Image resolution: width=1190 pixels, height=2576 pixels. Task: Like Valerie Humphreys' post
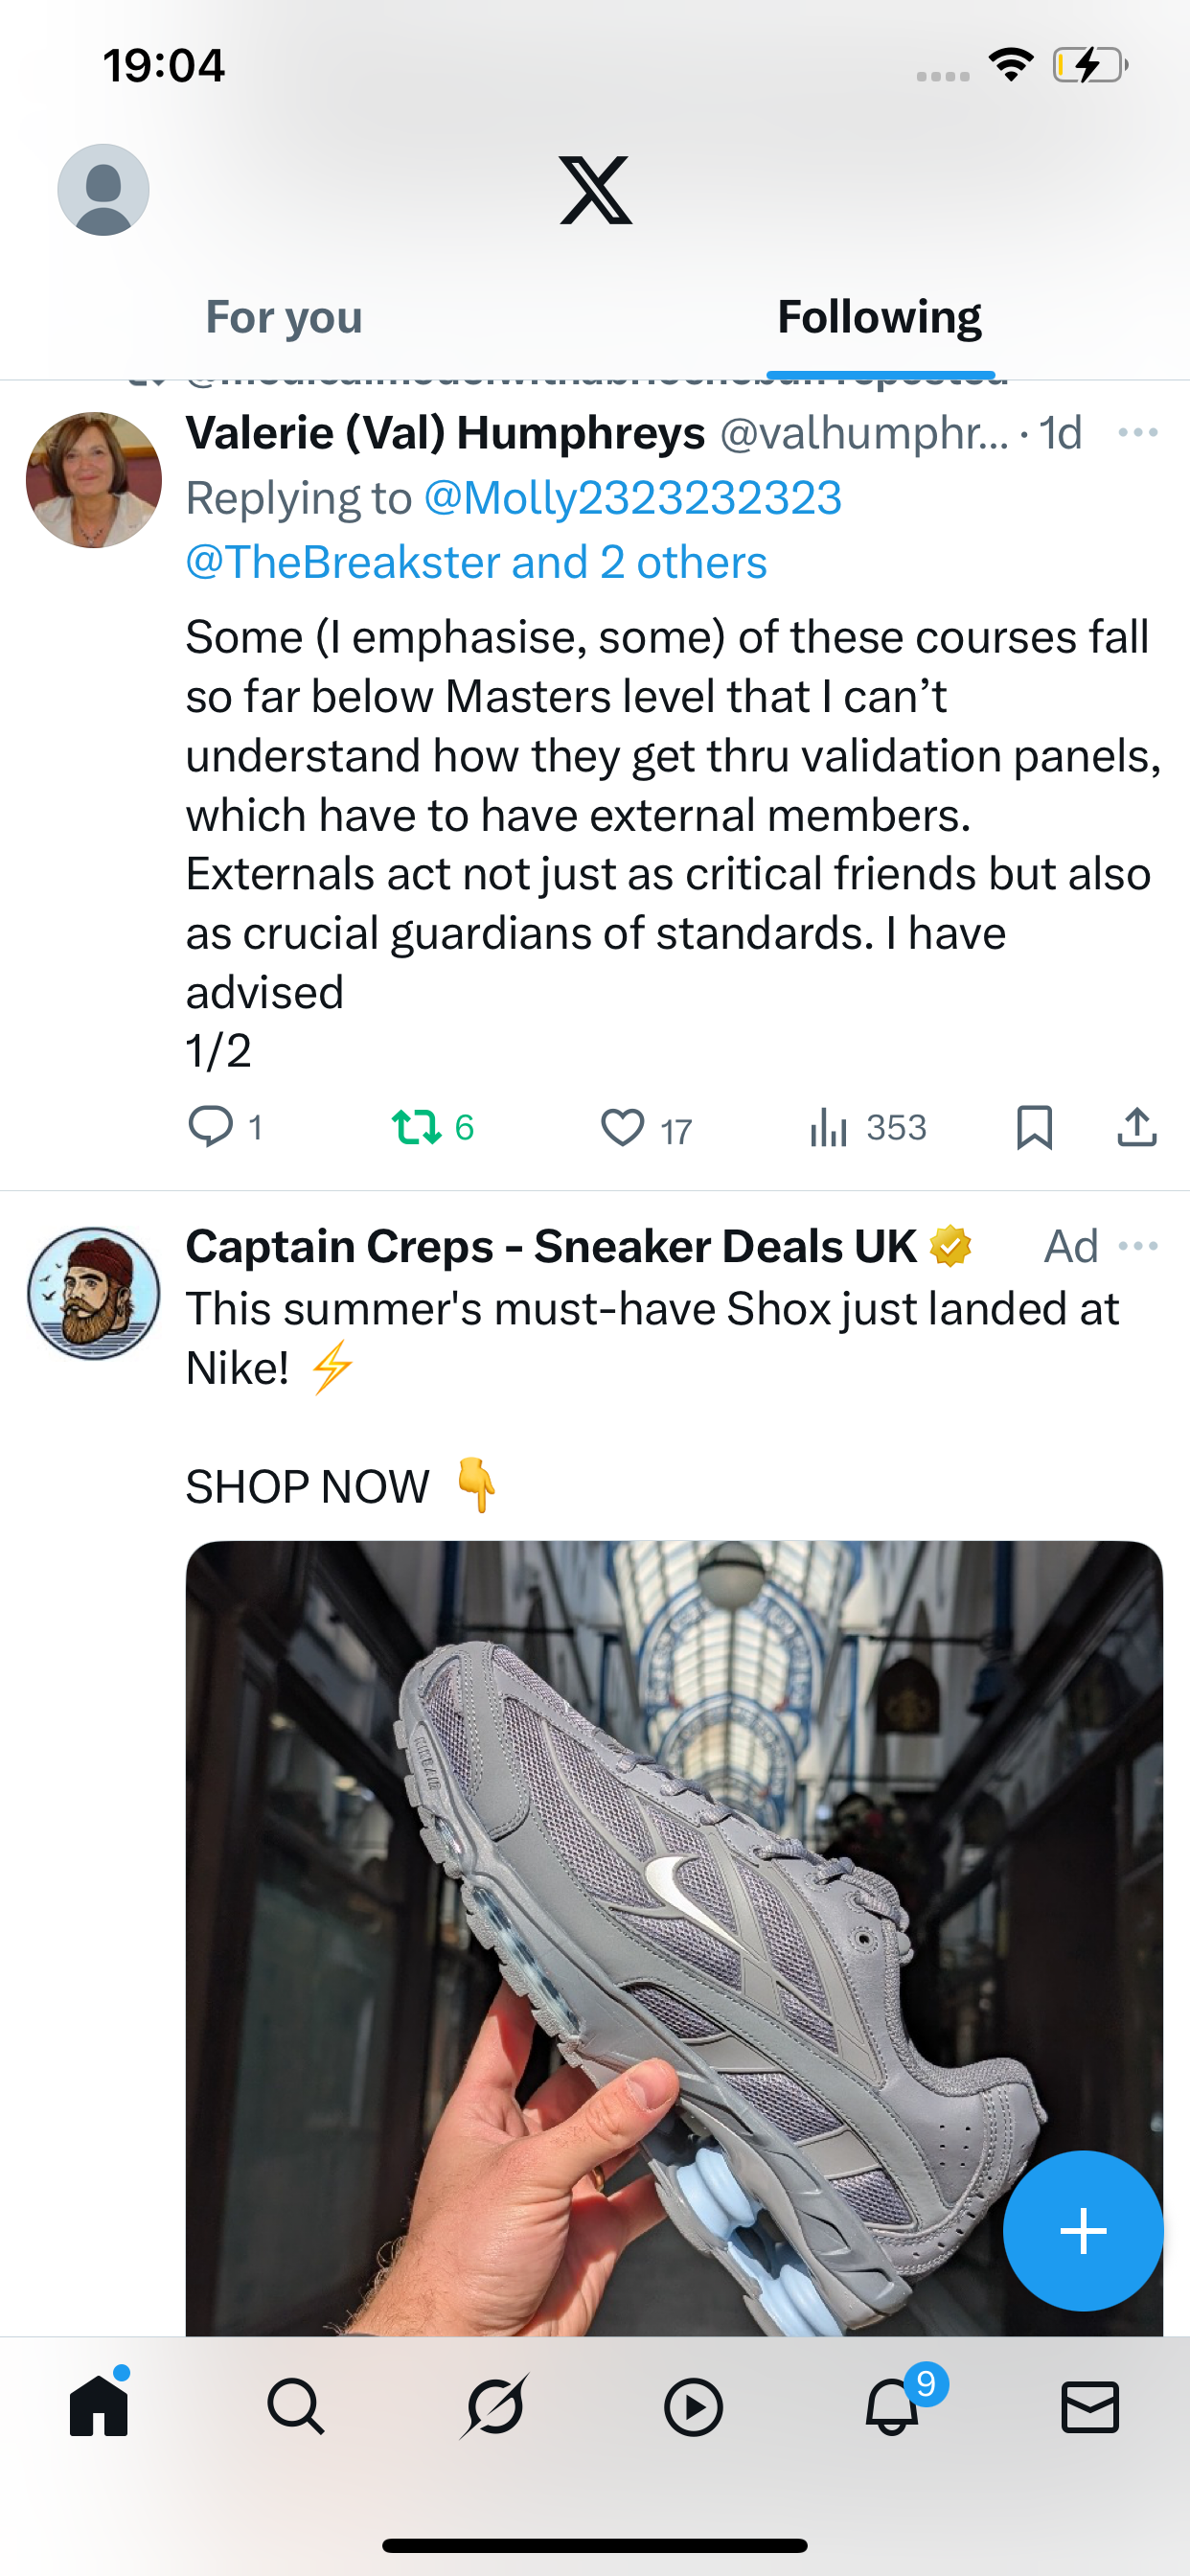pos(622,1128)
